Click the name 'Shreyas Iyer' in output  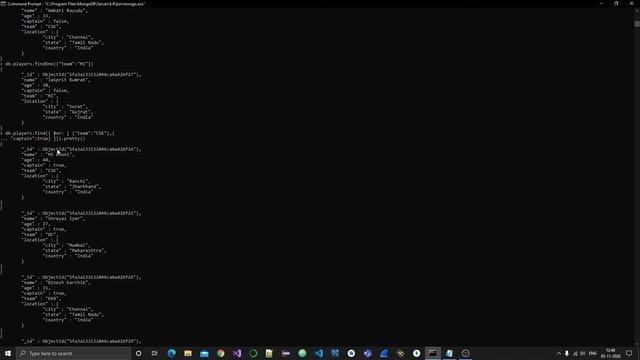[66, 218]
